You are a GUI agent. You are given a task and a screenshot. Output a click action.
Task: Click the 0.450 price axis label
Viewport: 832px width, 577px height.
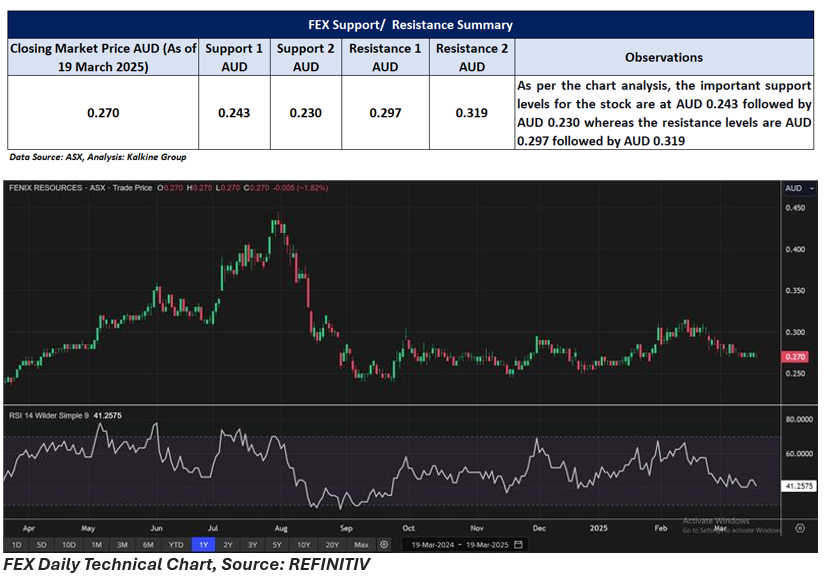795,208
